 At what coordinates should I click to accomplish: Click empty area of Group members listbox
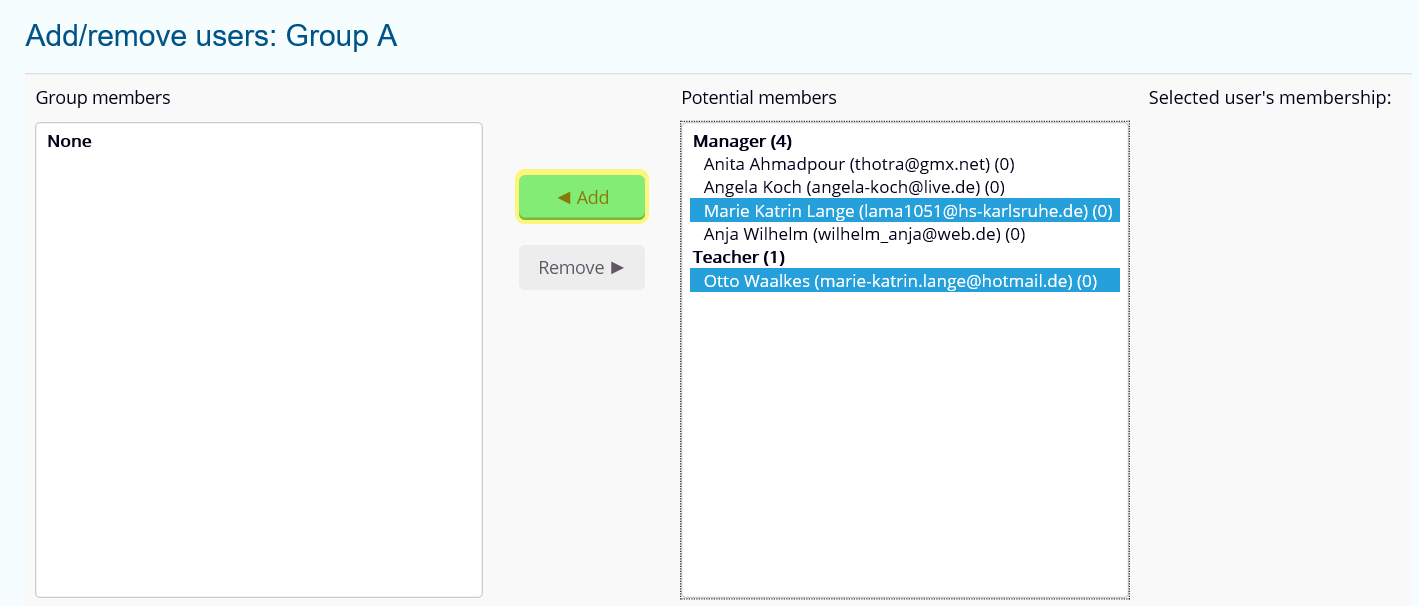click(258, 380)
